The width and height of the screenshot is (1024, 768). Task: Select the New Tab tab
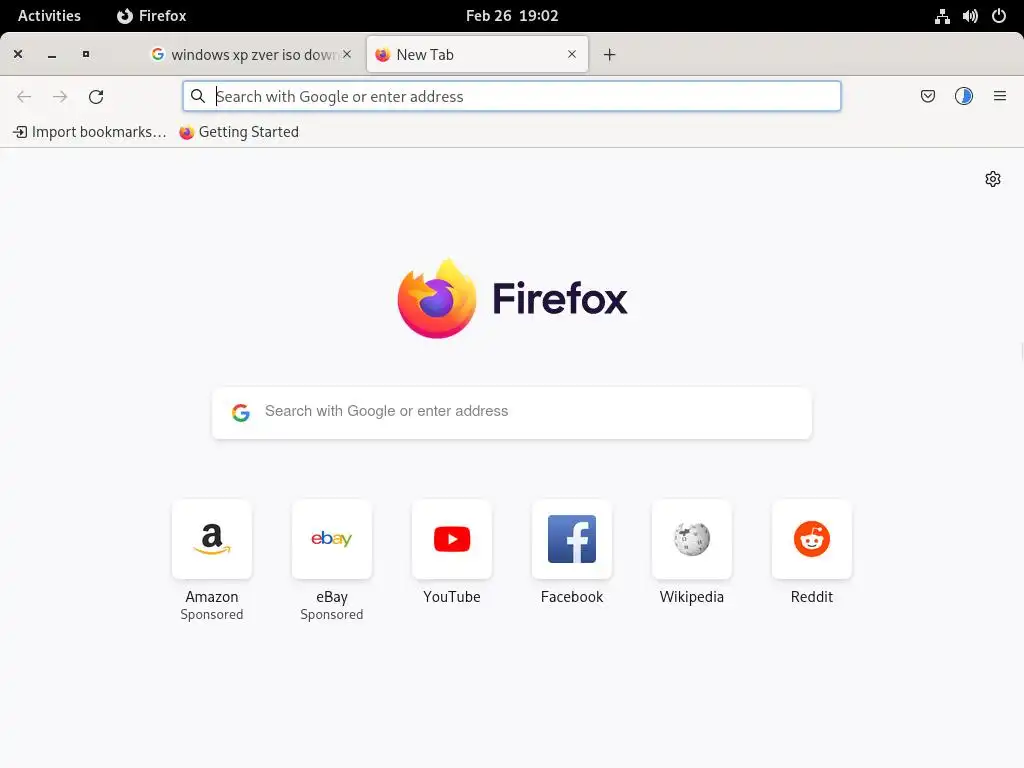coord(477,55)
